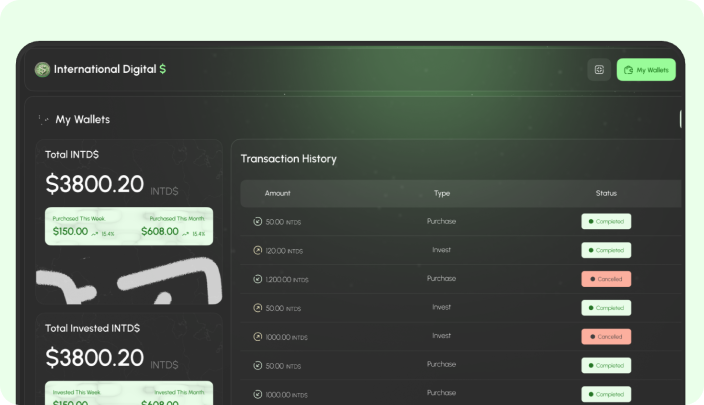Sort by the Type column header

pos(442,193)
